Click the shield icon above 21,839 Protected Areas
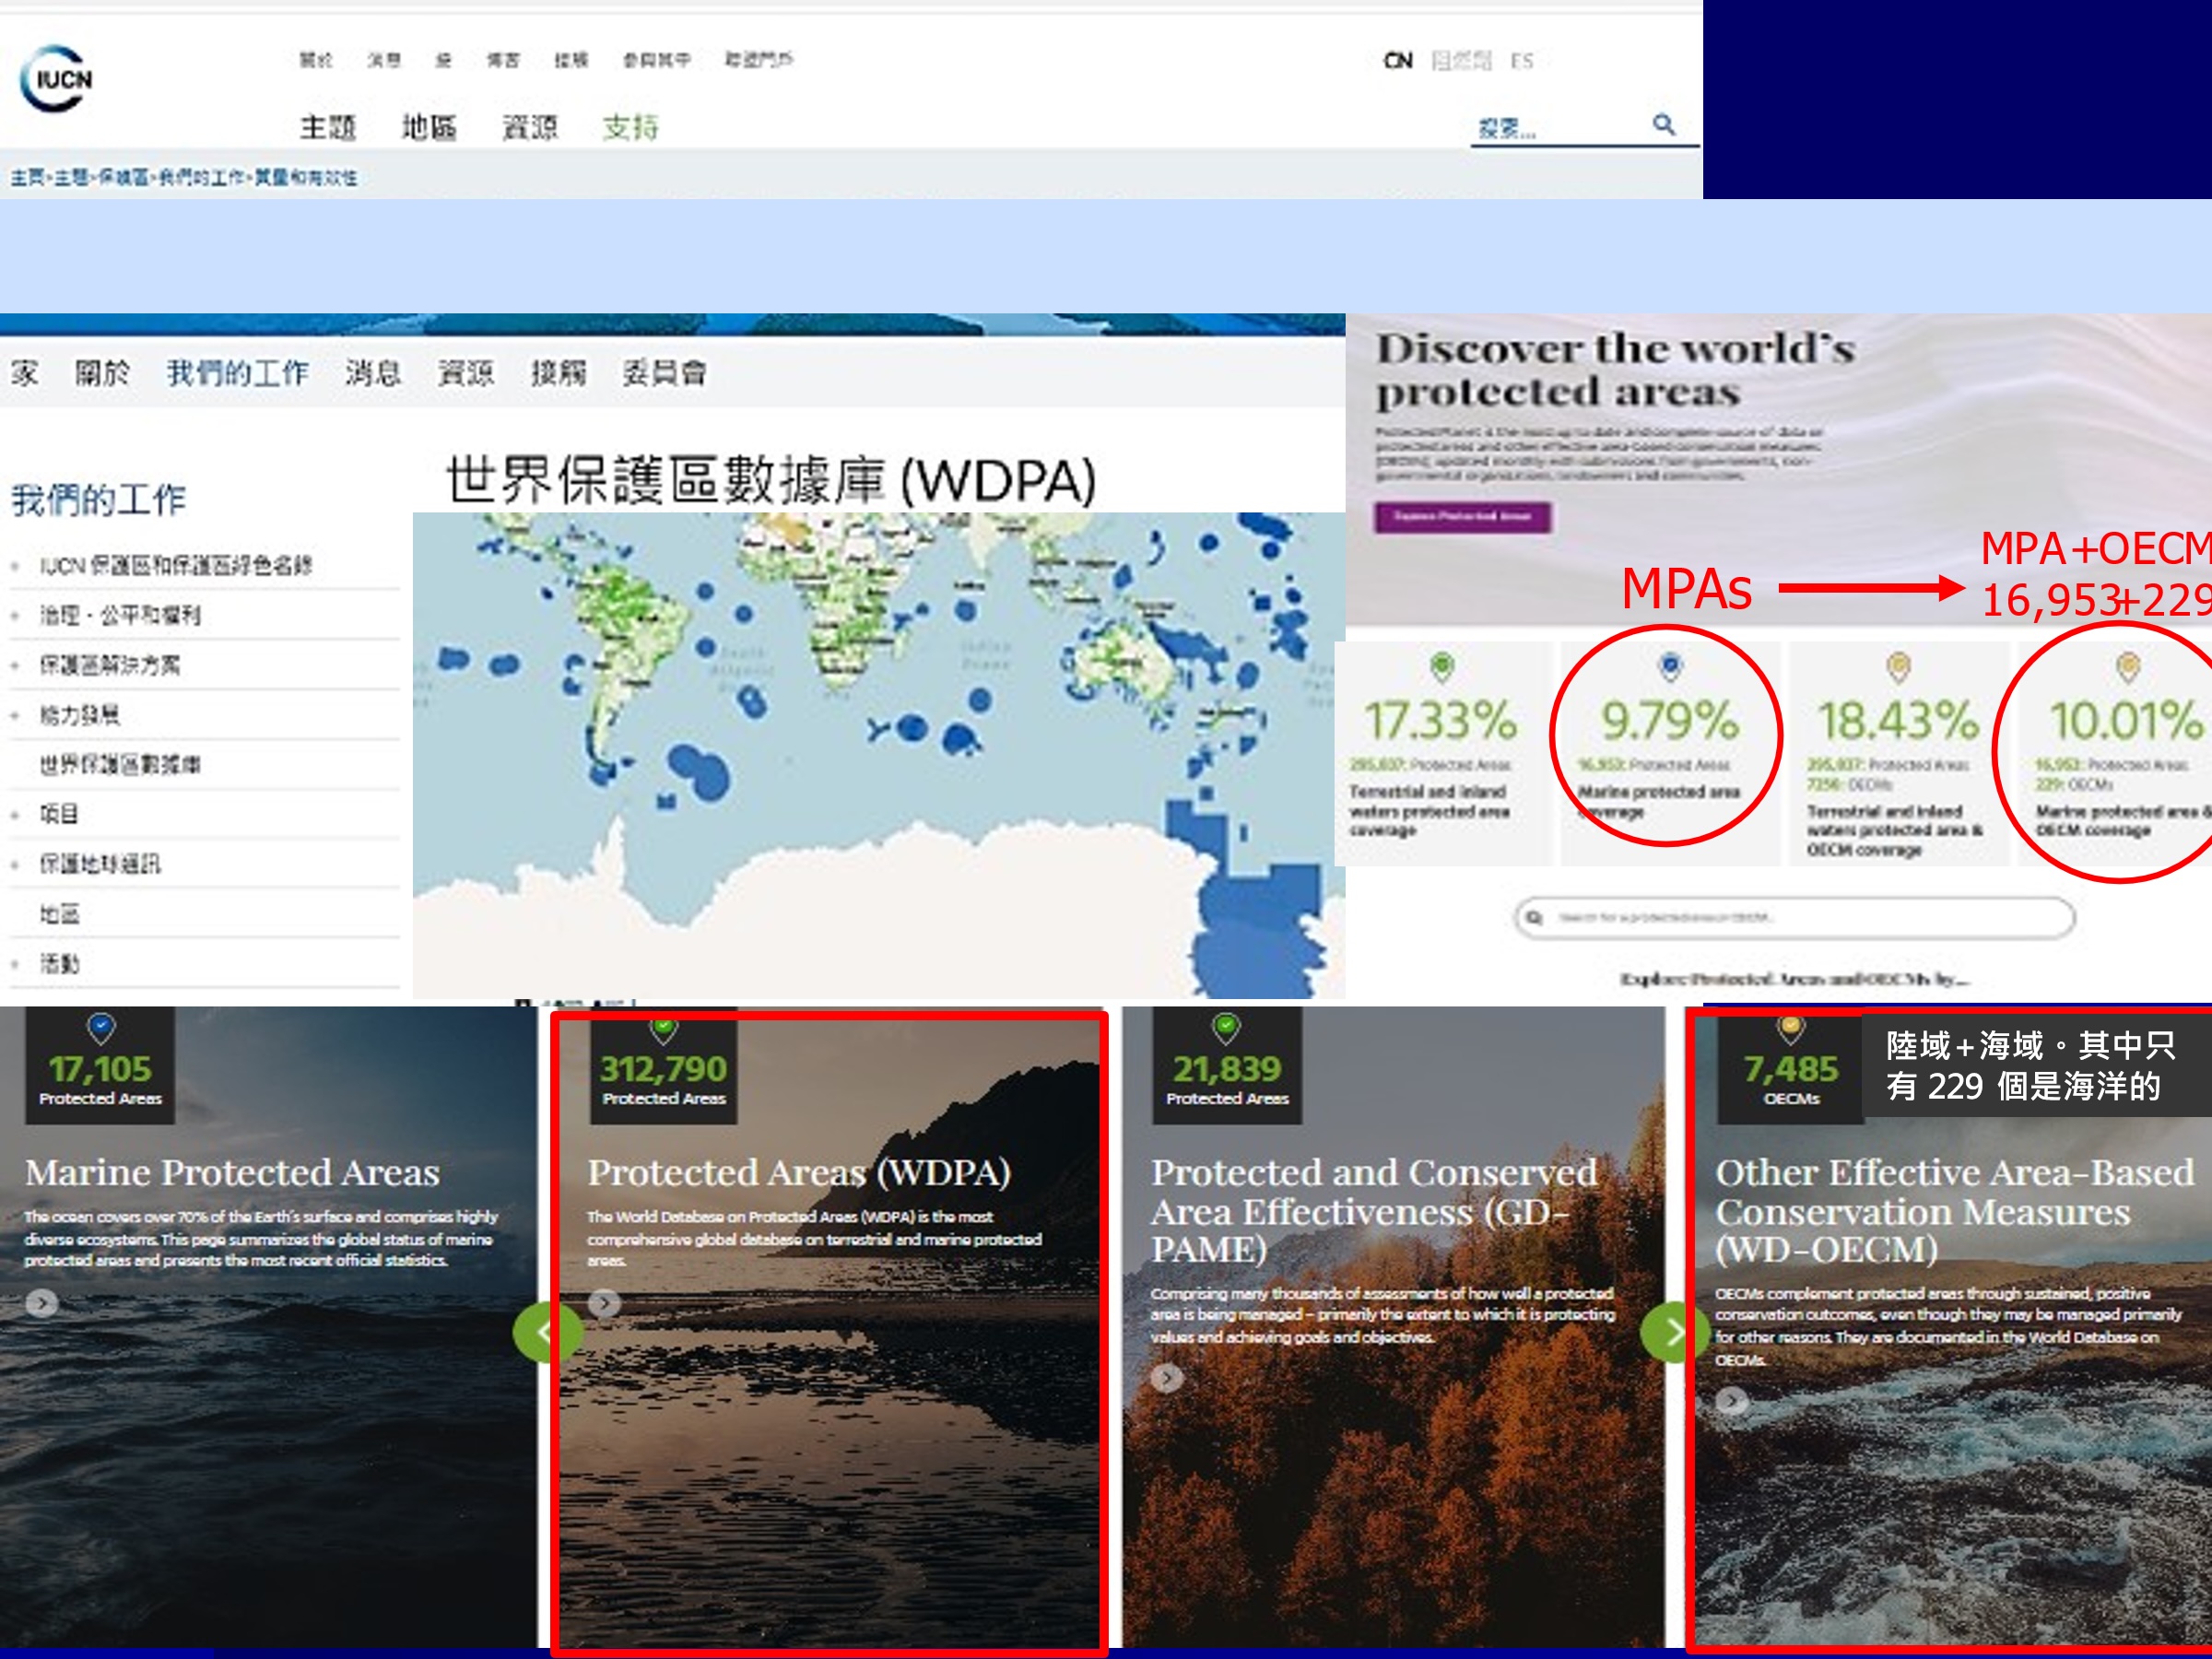This screenshot has height=1659, width=2212. pyautogui.click(x=1226, y=1027)
